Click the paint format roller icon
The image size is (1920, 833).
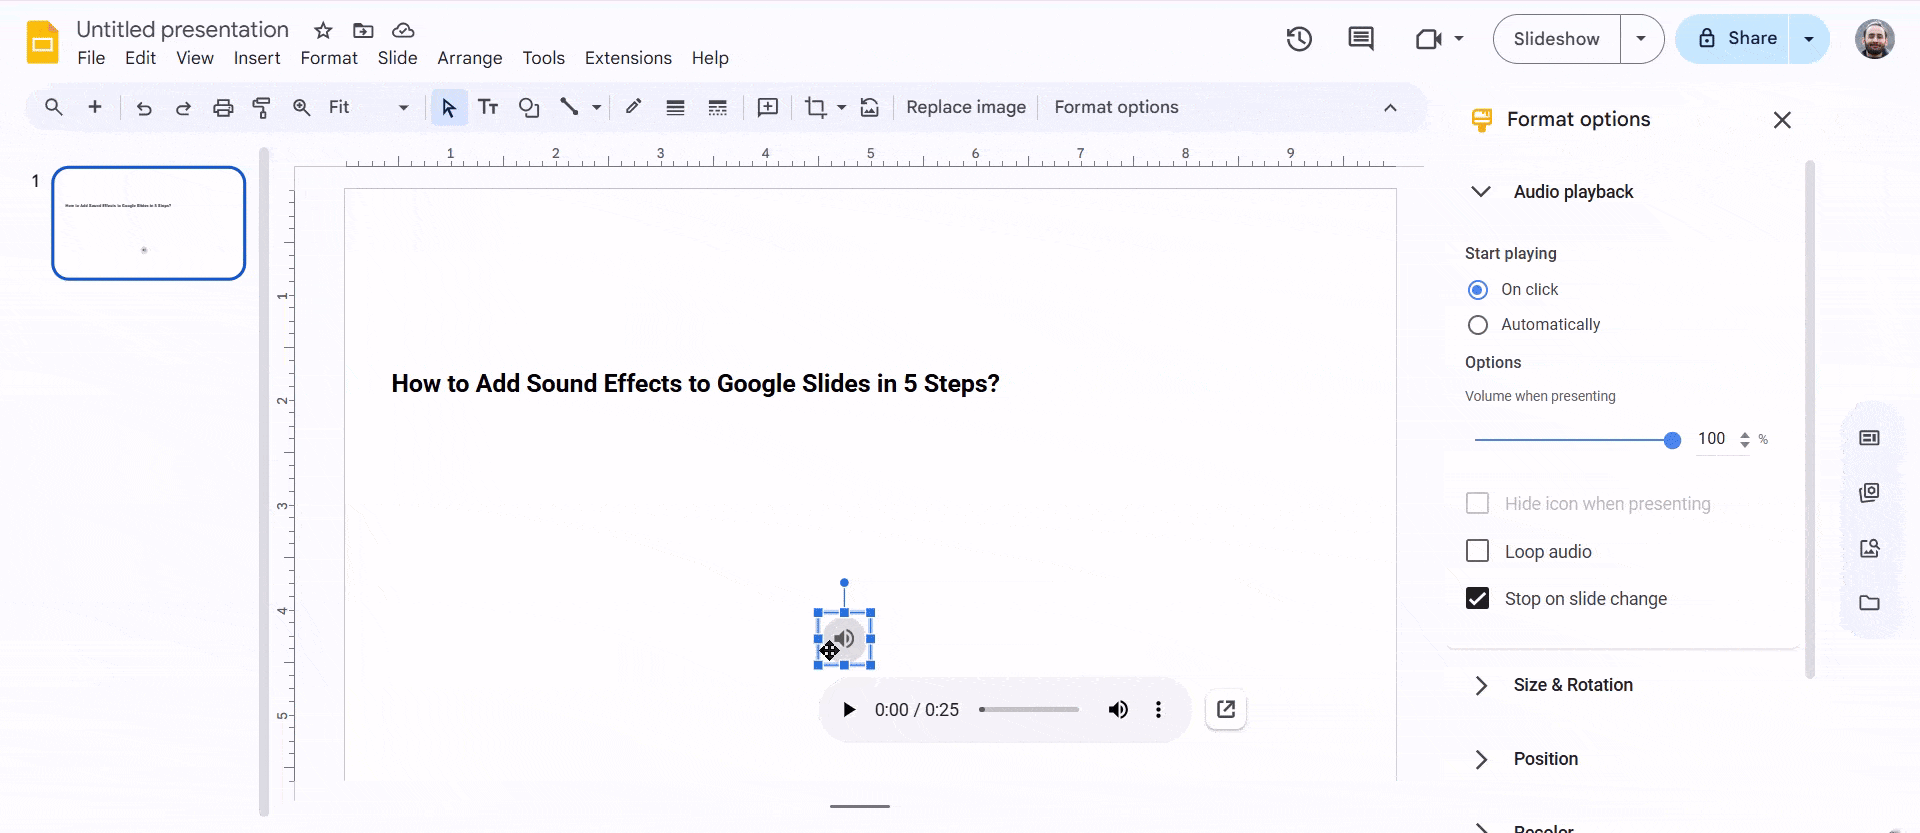pos(262,108)
